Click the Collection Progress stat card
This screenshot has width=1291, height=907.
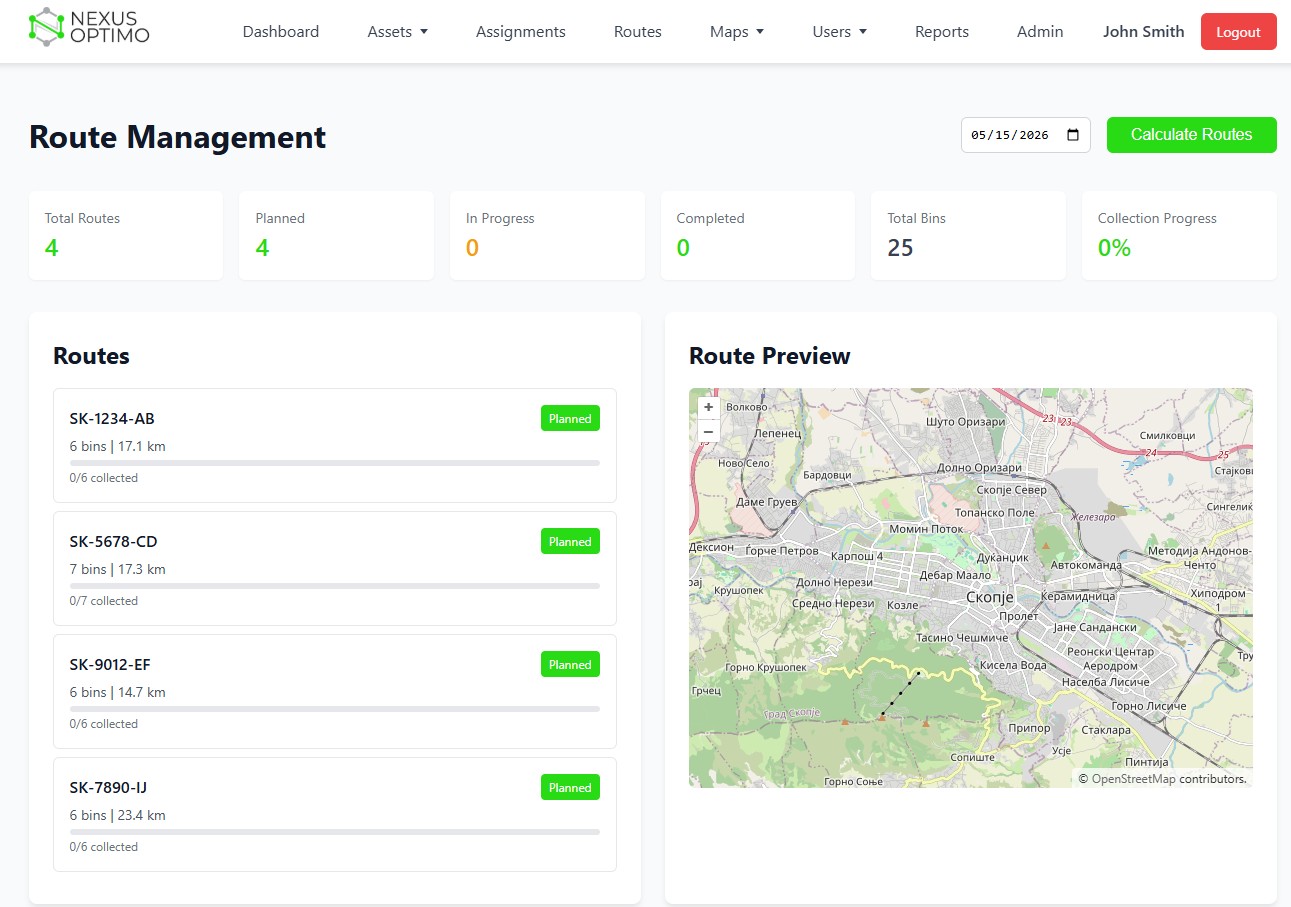[x=1179, y=236]
